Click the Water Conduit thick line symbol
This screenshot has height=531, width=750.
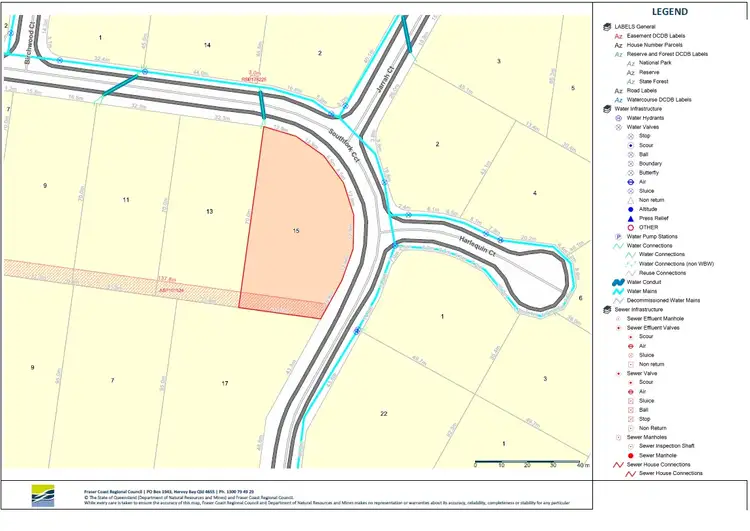tap(618, 282)
